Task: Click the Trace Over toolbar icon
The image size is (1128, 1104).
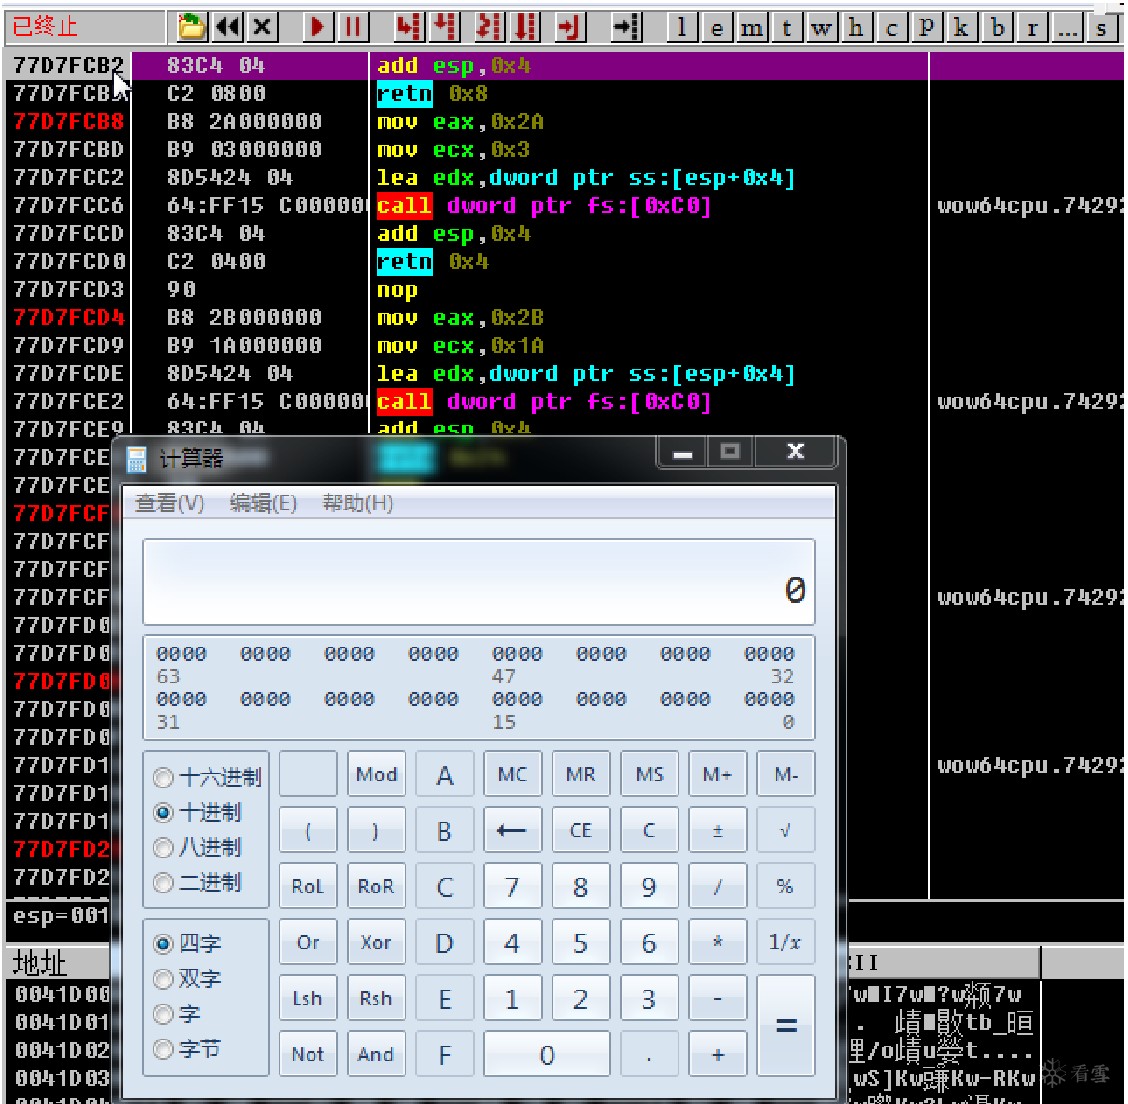Action: click(x=526, y=27)
